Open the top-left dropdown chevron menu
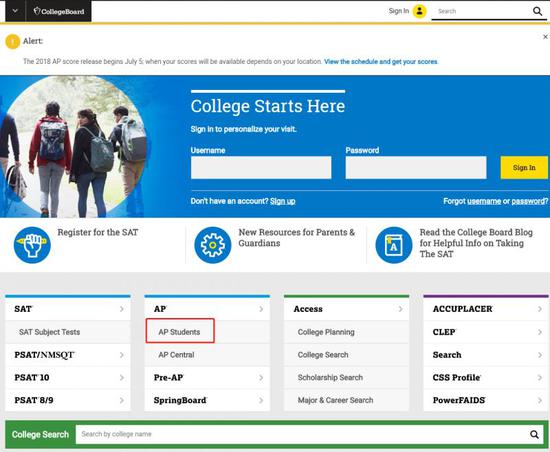The height and width of the screenshot is (452, 550). click(15, 11)
